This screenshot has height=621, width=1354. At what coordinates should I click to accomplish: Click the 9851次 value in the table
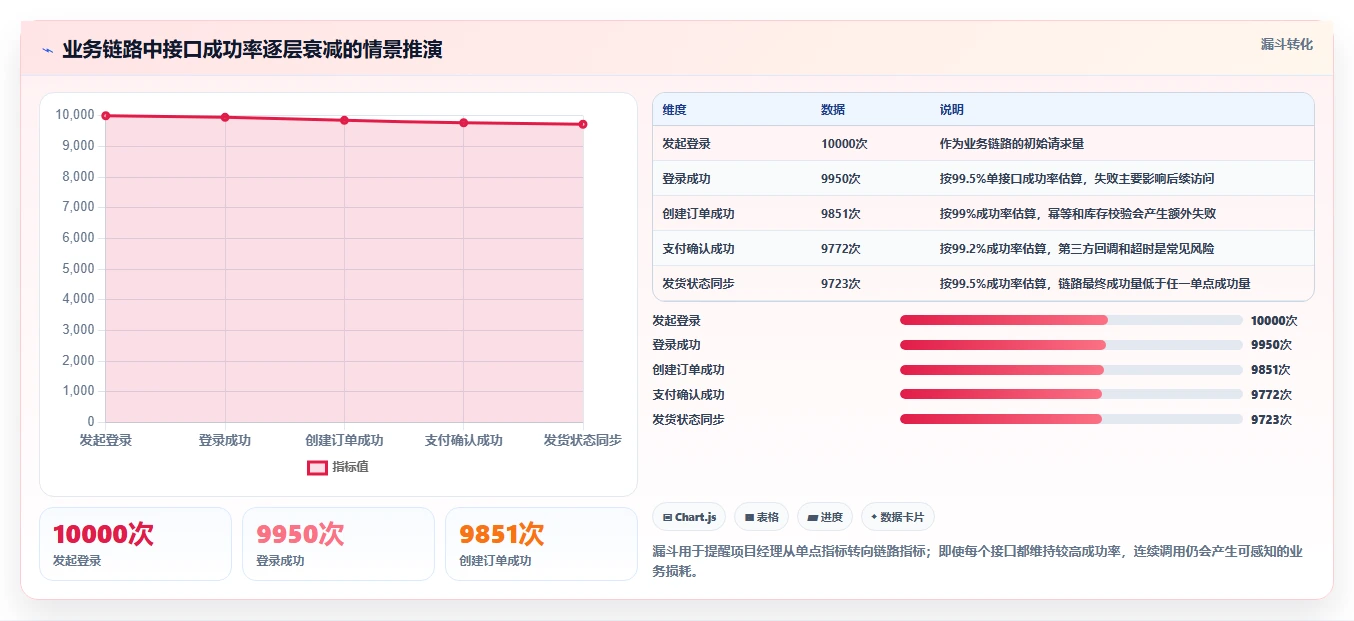[x=841, y=214]
